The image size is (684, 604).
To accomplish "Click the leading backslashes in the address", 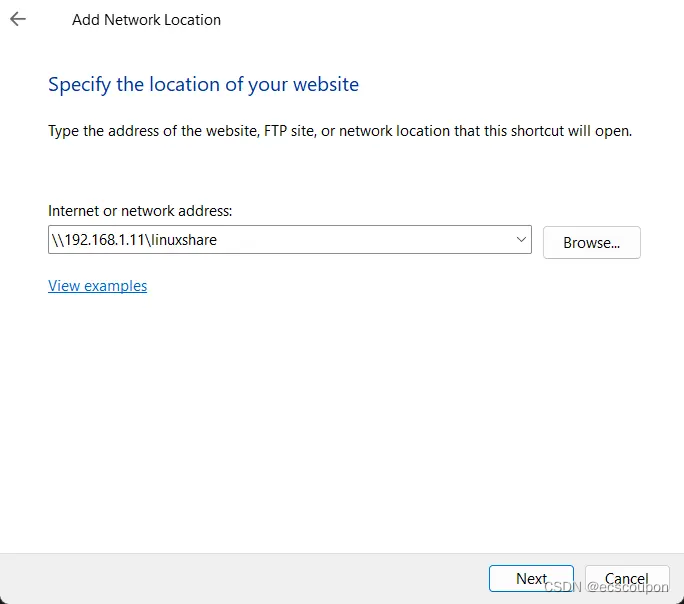I will click(x=56, y=240).
